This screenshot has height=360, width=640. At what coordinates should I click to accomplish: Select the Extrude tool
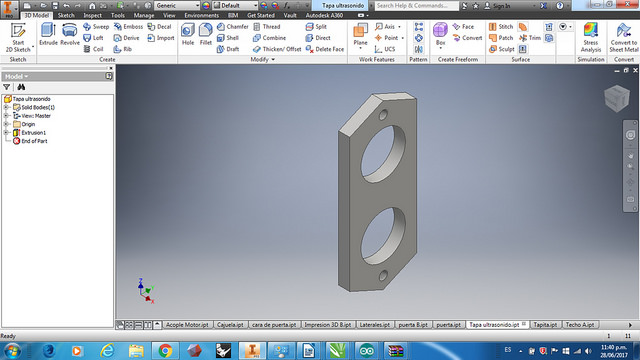coord(48,34)
